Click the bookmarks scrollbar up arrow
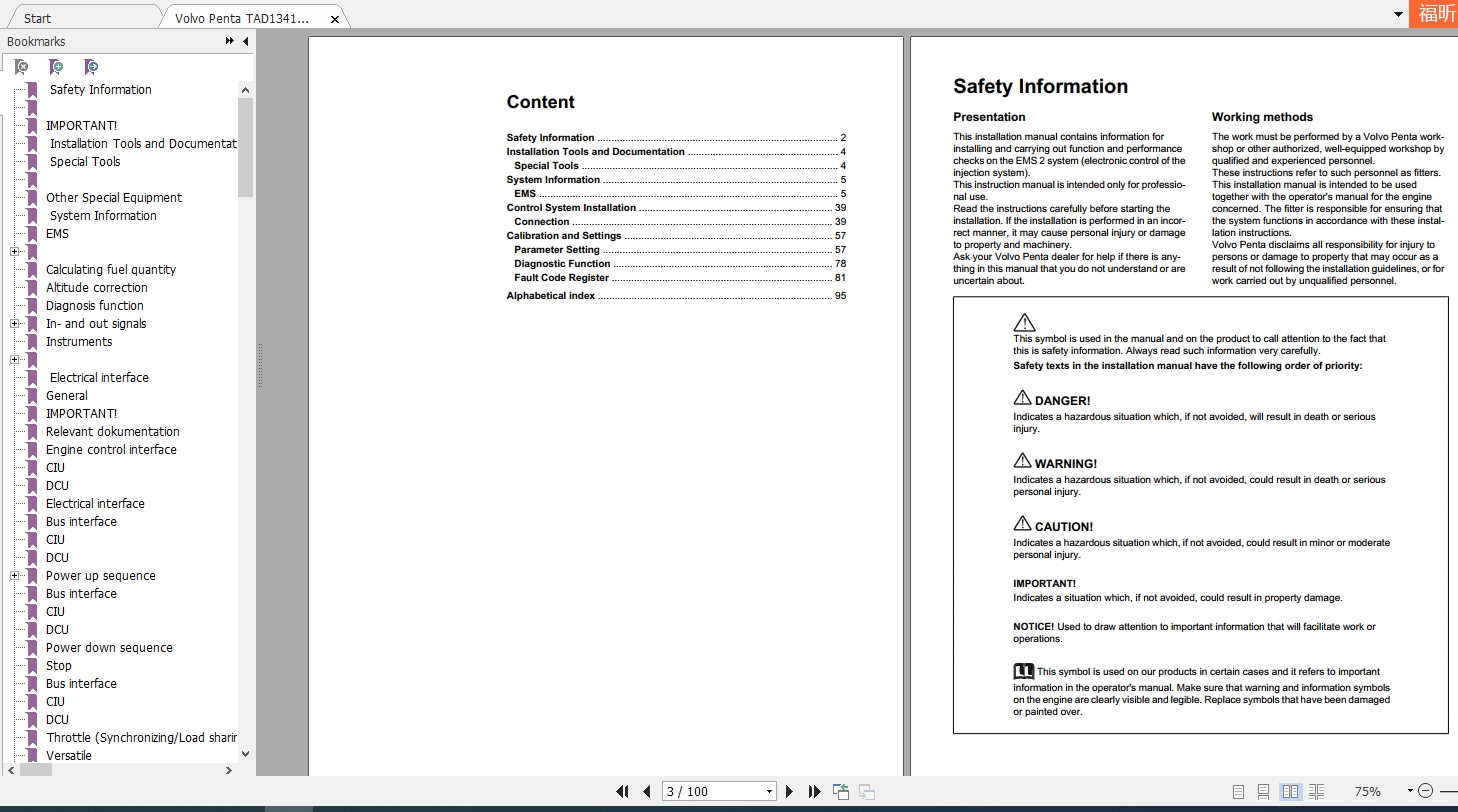Screen dimensions: 1458x812 tap(246, 90)
